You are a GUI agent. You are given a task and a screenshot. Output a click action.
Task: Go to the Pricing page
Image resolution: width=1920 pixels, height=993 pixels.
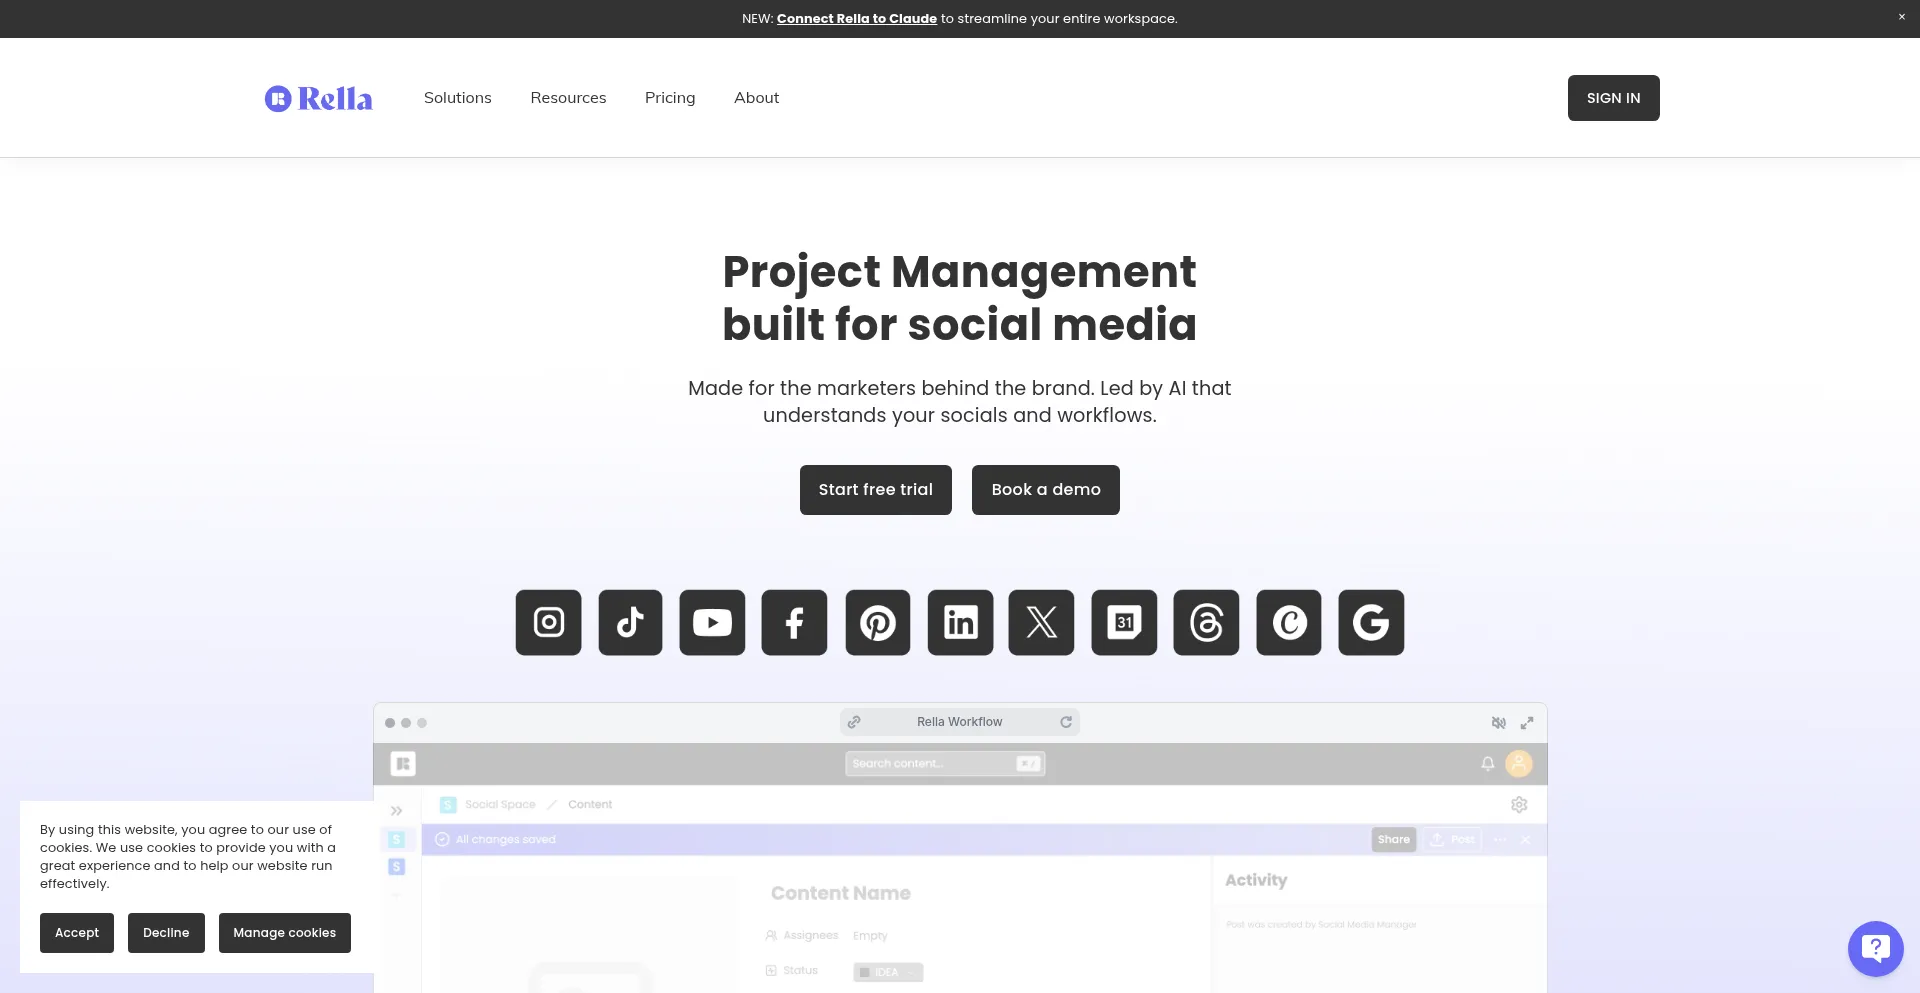670,98
